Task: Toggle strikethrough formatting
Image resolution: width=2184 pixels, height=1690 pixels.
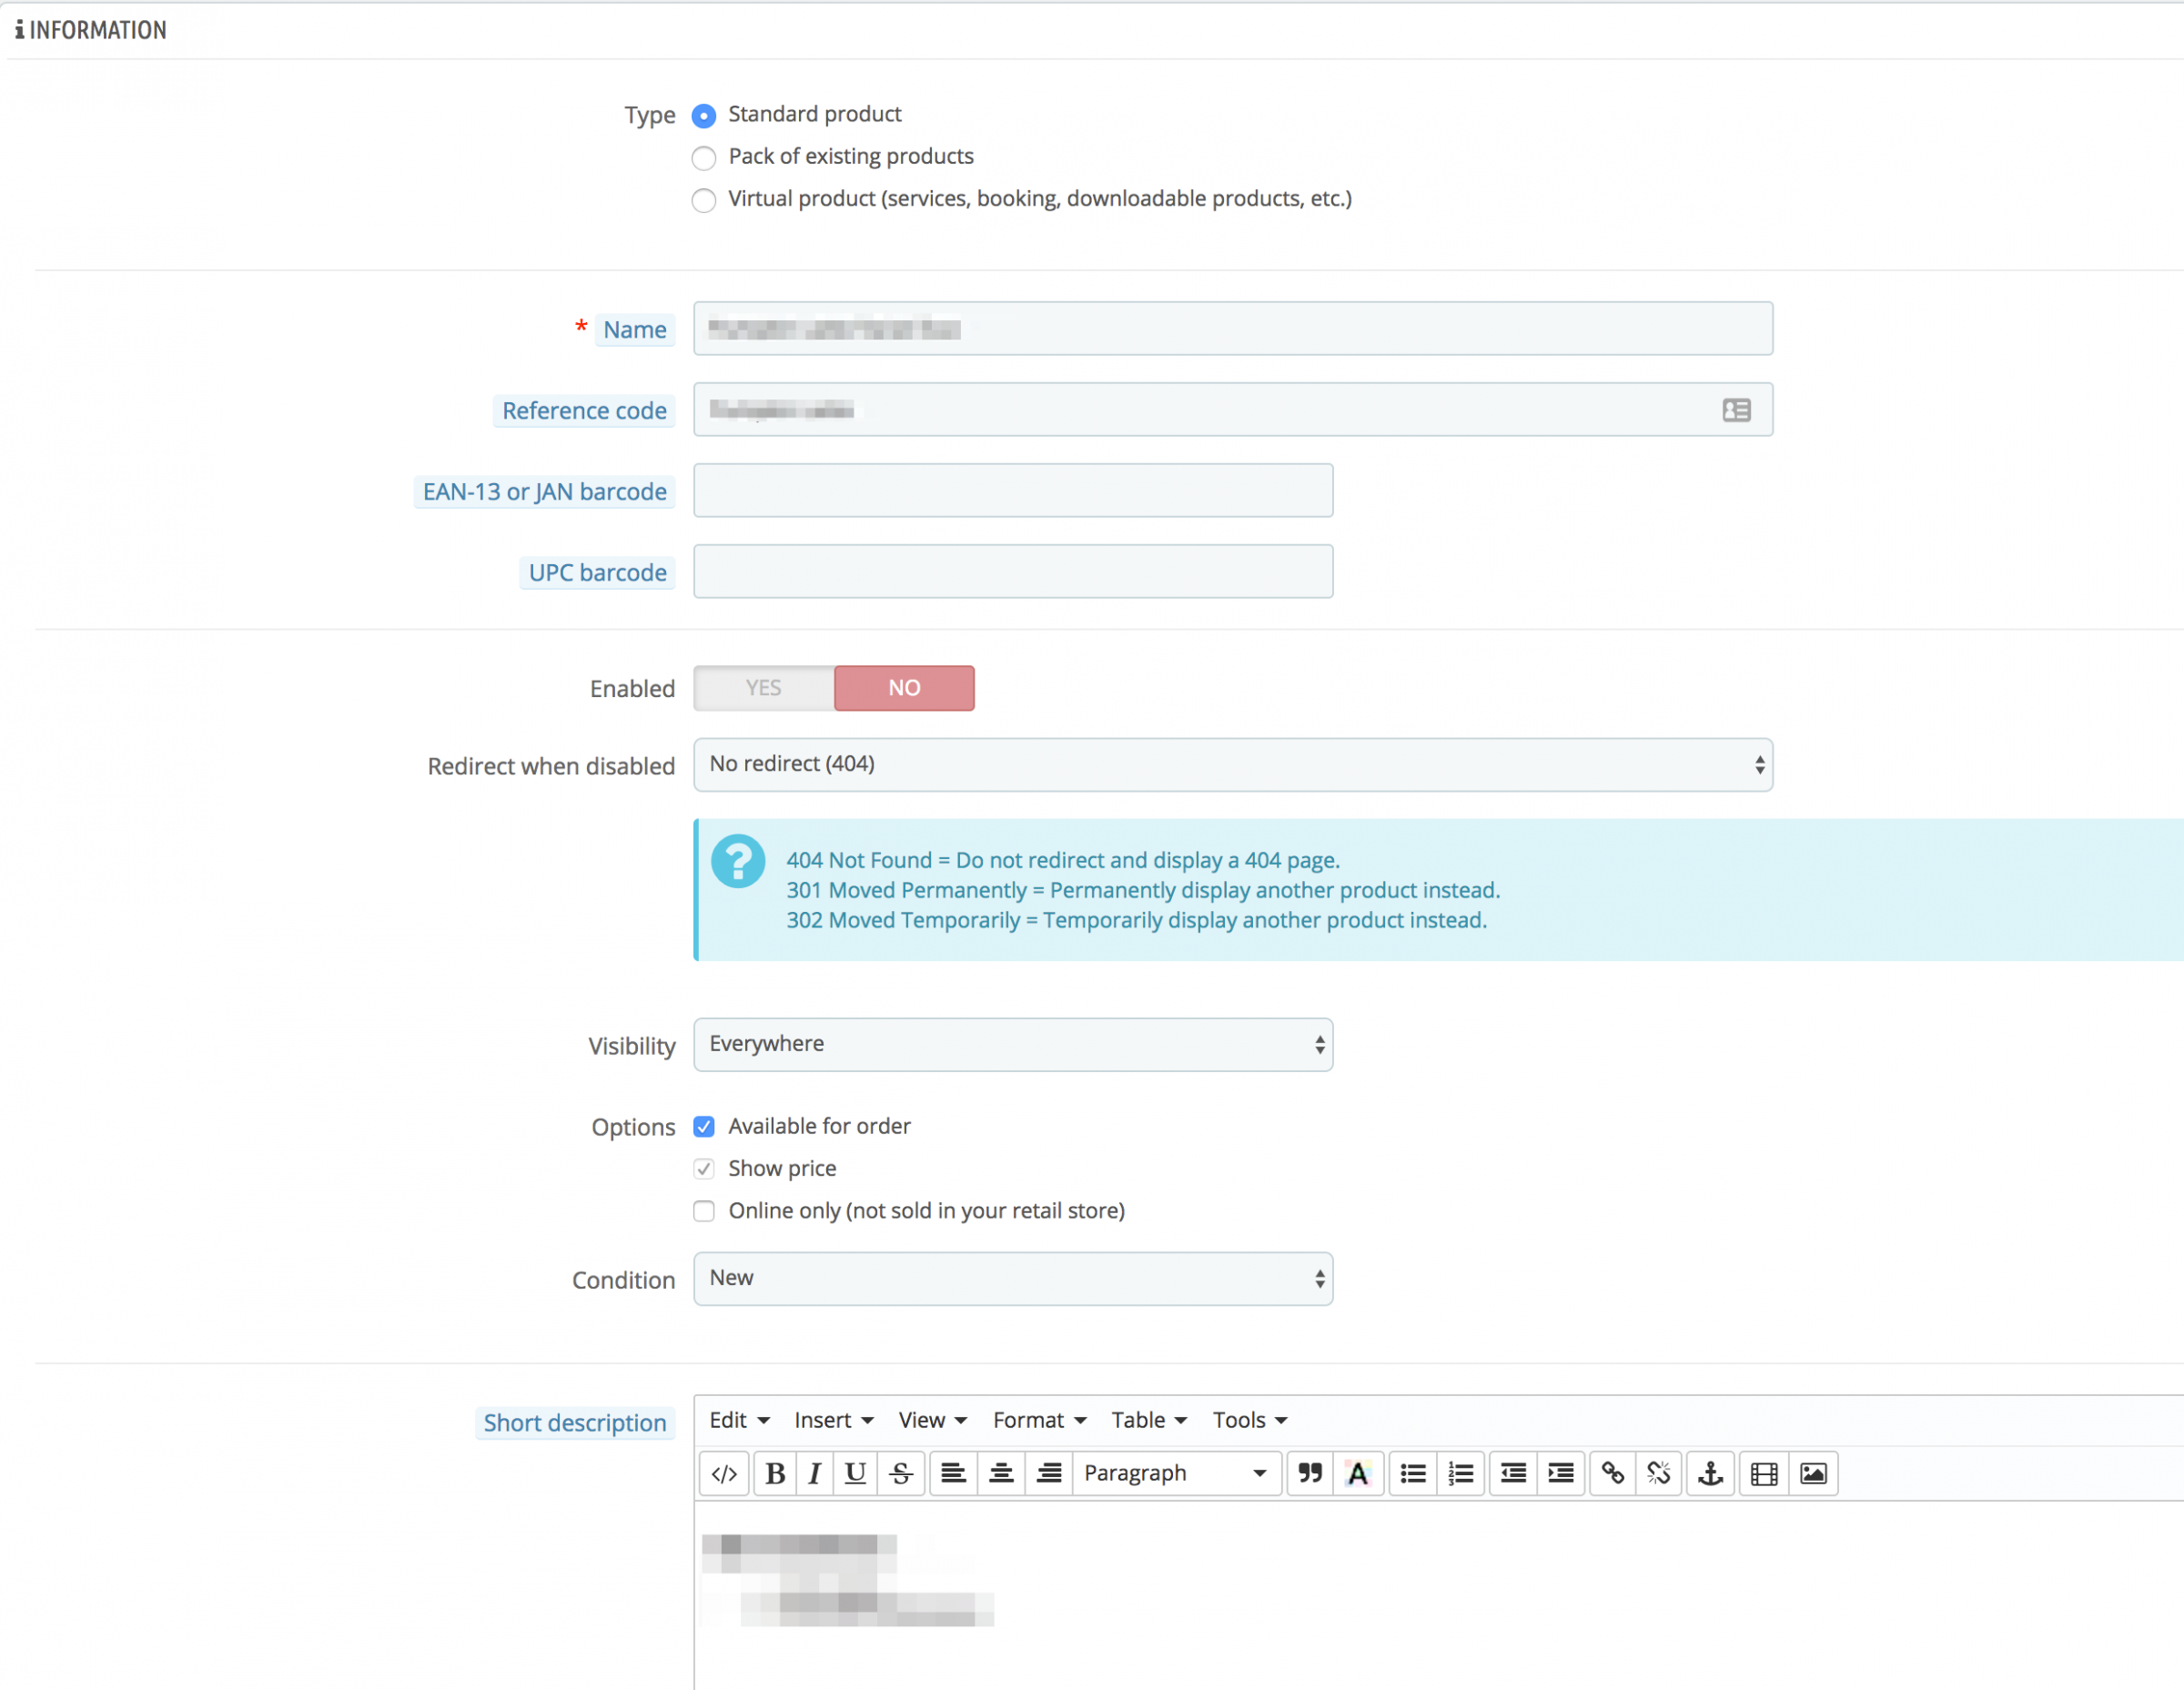Action: (900, 1473)
